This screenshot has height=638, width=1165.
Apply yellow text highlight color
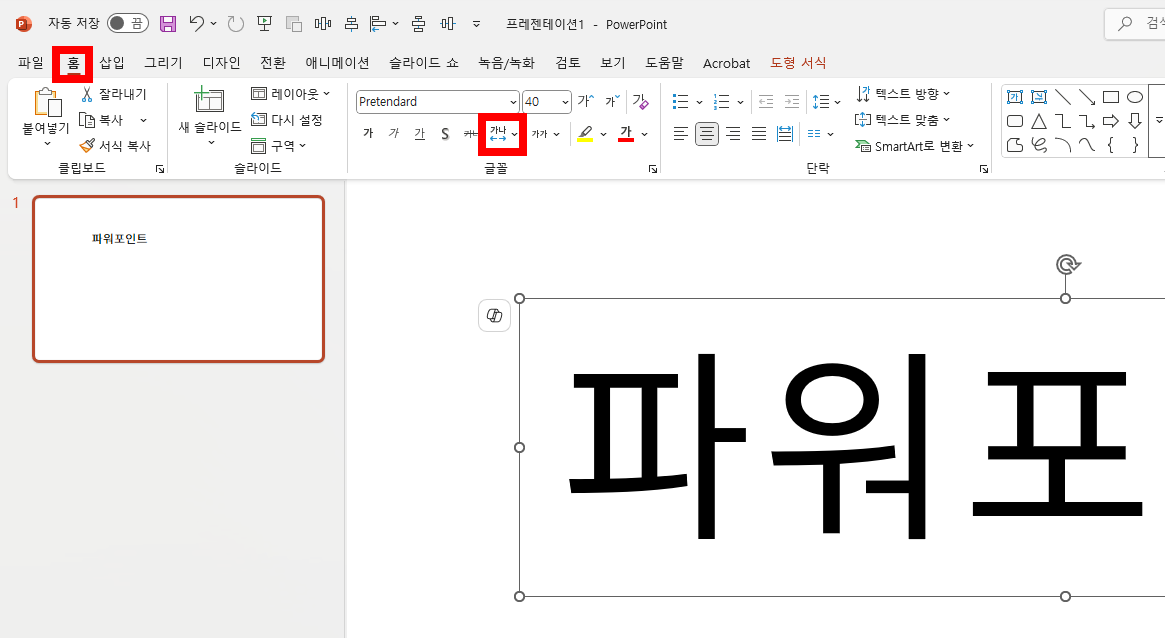pyautogui.click(x=585, y=134)
